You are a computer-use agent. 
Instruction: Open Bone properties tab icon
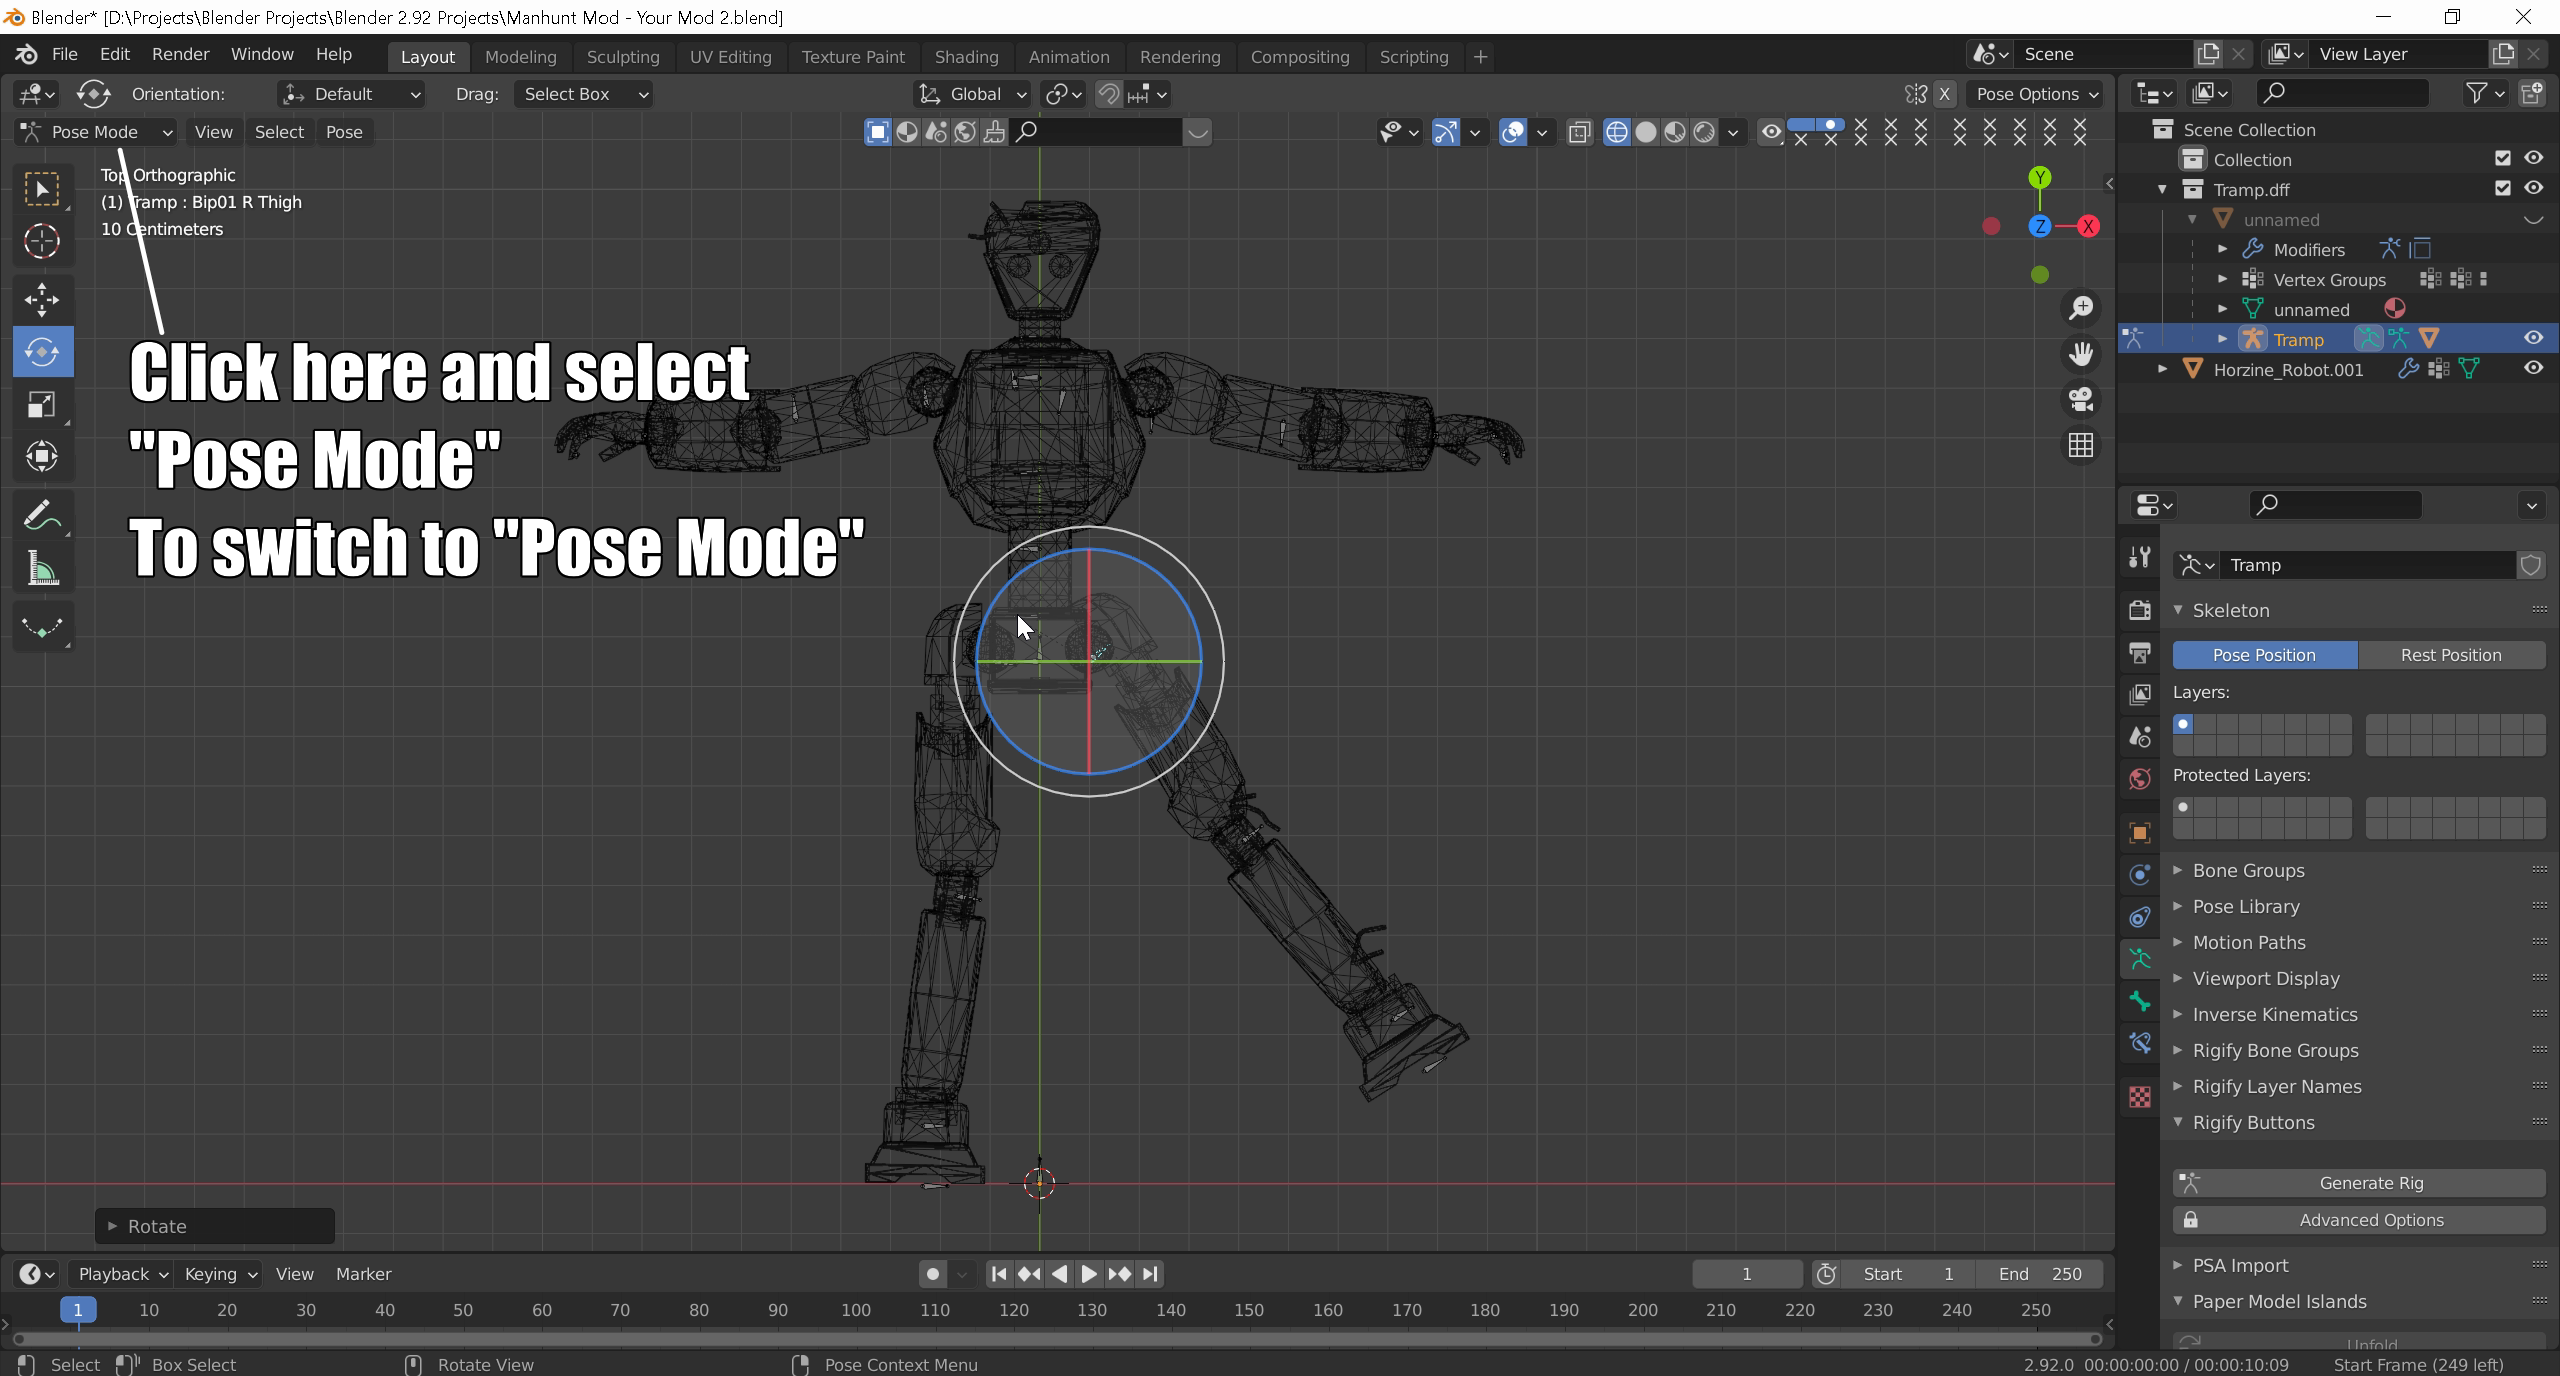pos(2140,1001)
